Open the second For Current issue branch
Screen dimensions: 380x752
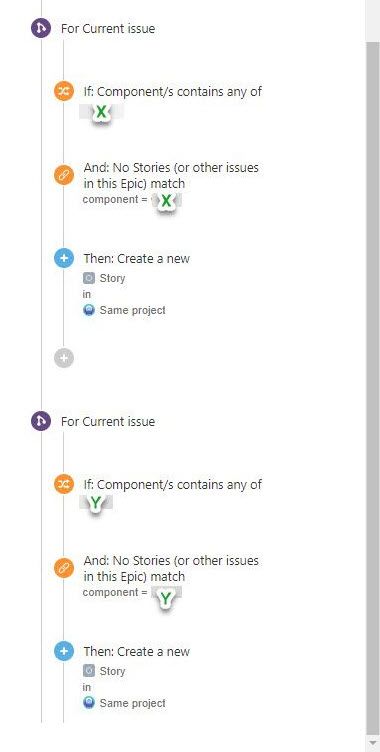pyautogui.click(x=108, y=422)
